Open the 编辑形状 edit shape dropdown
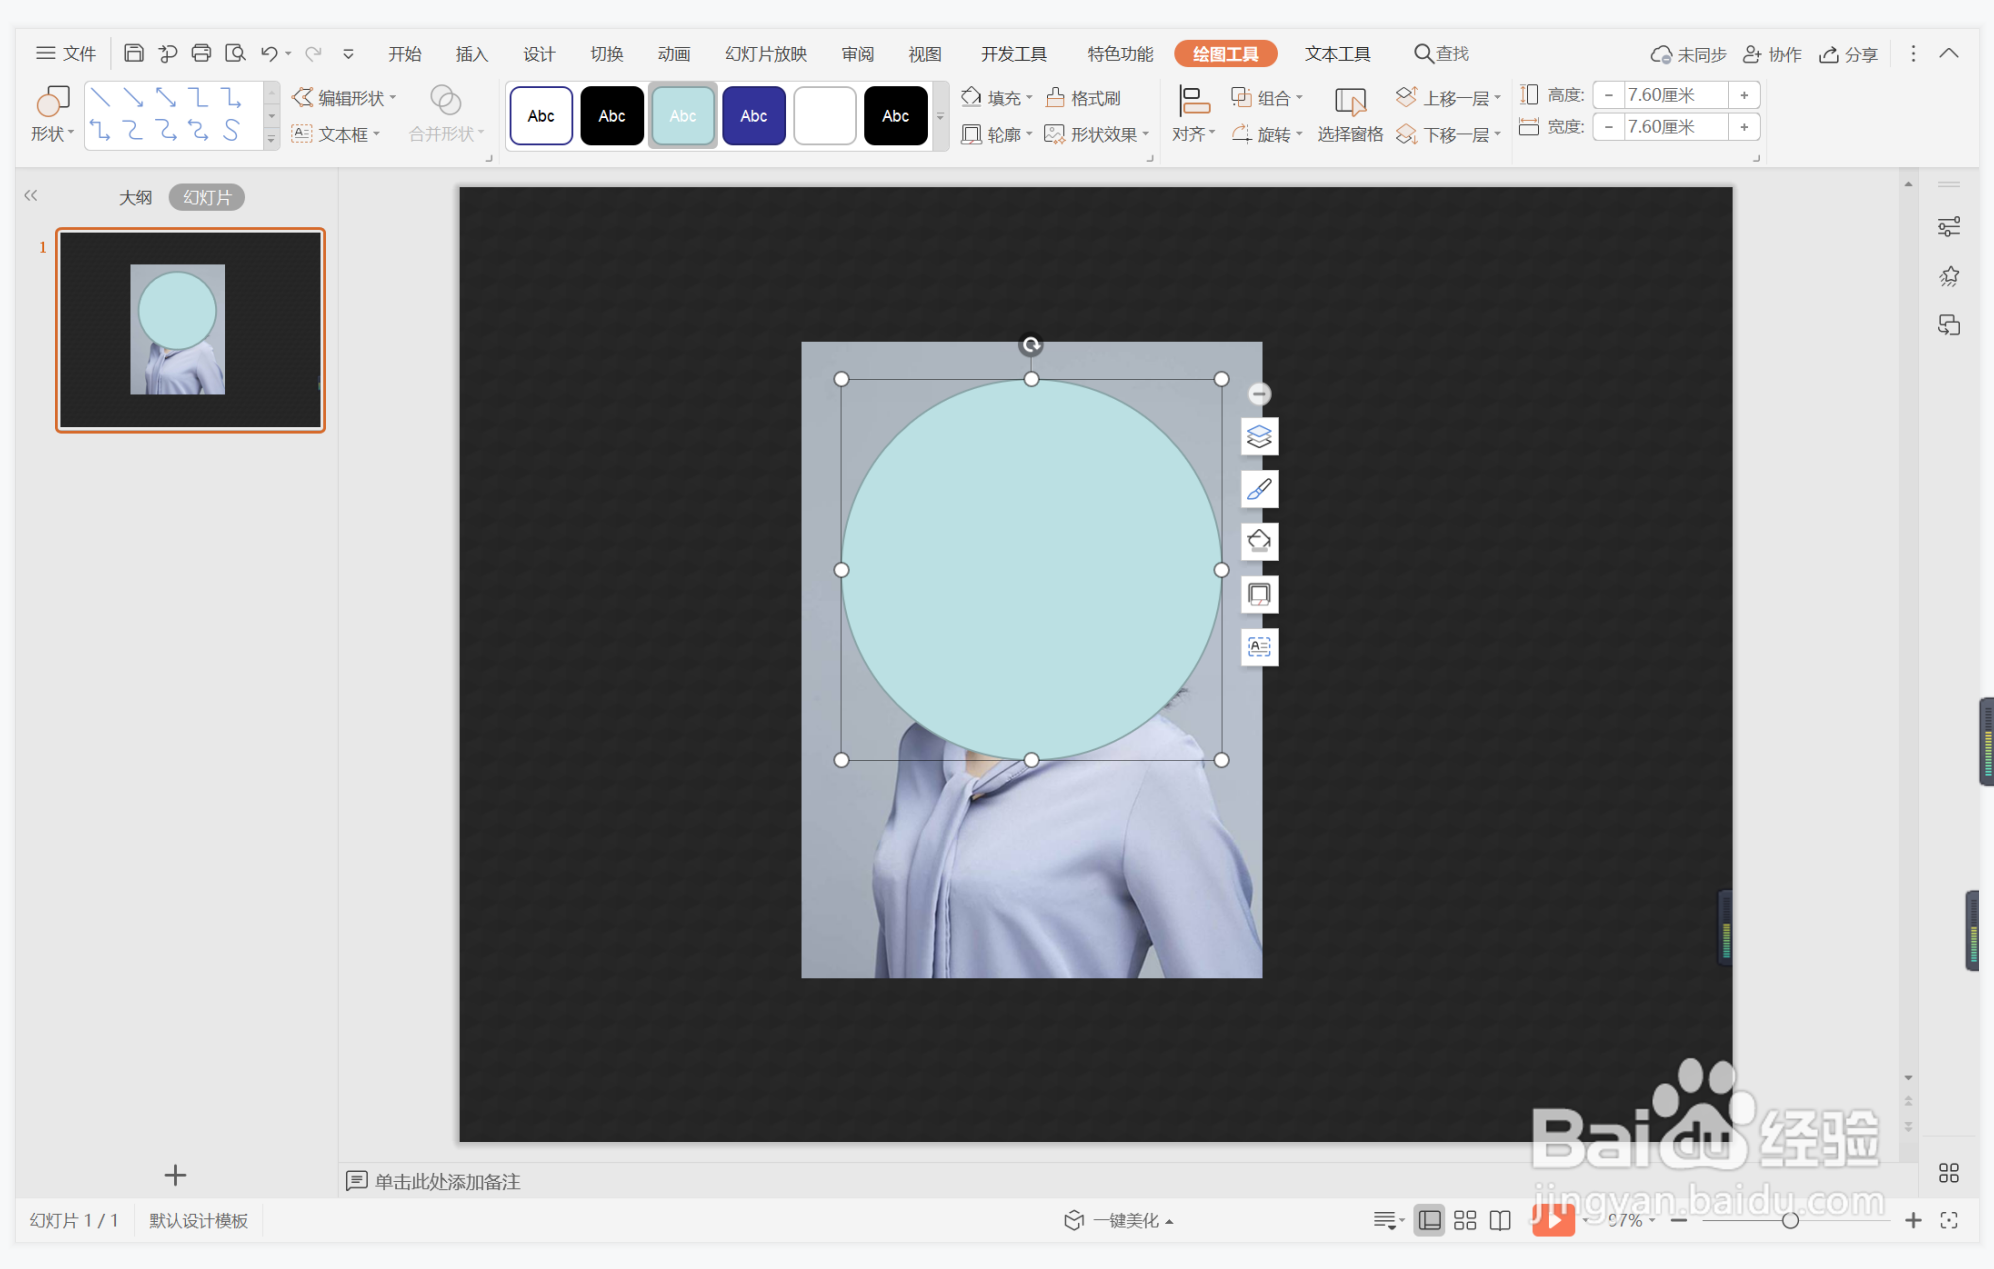This screenshot has width=1994, height=1269. tap(344, 98)
